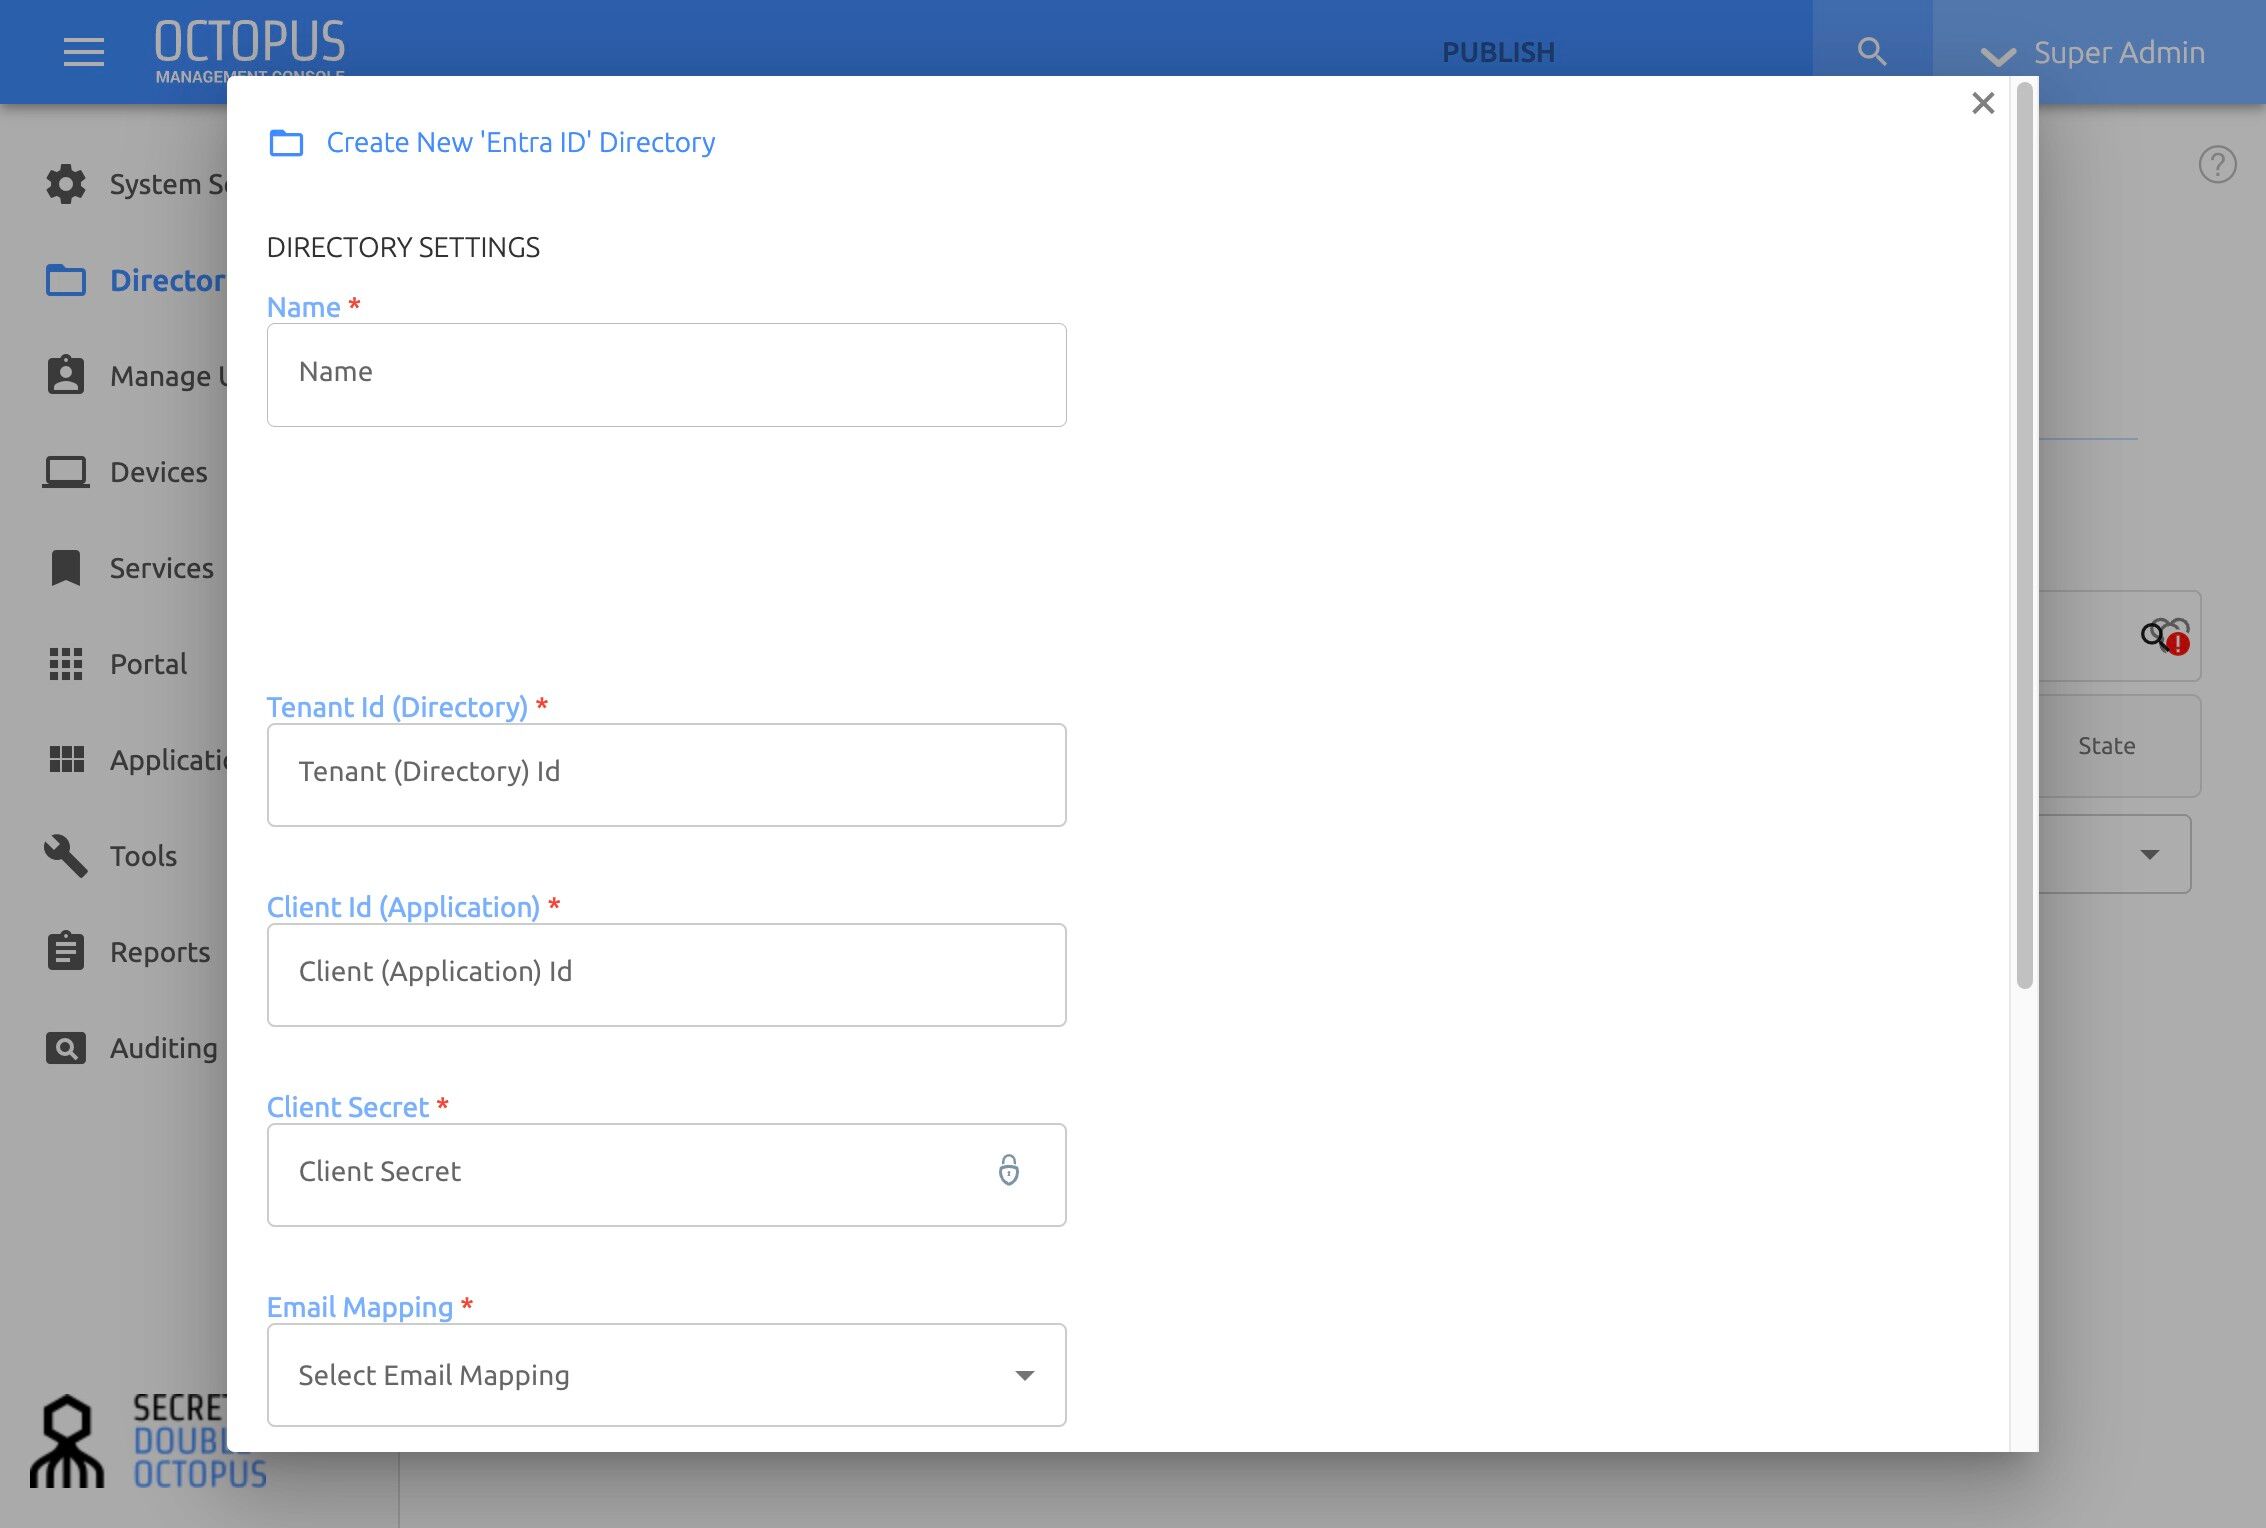Viewport: 2266px width, 1528px height.
Task: Click the Tools wrench icon
Action: [x=66, y=856]
